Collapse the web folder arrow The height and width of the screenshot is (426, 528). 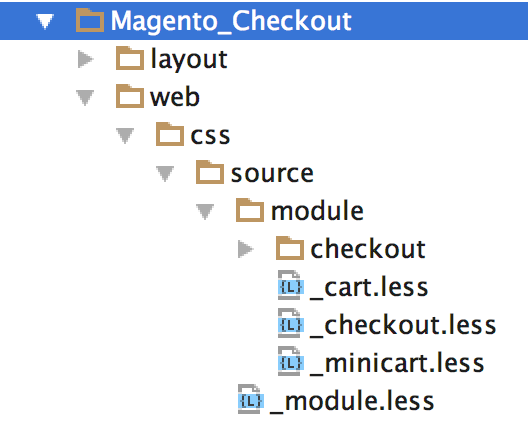[x=85, y=98]
